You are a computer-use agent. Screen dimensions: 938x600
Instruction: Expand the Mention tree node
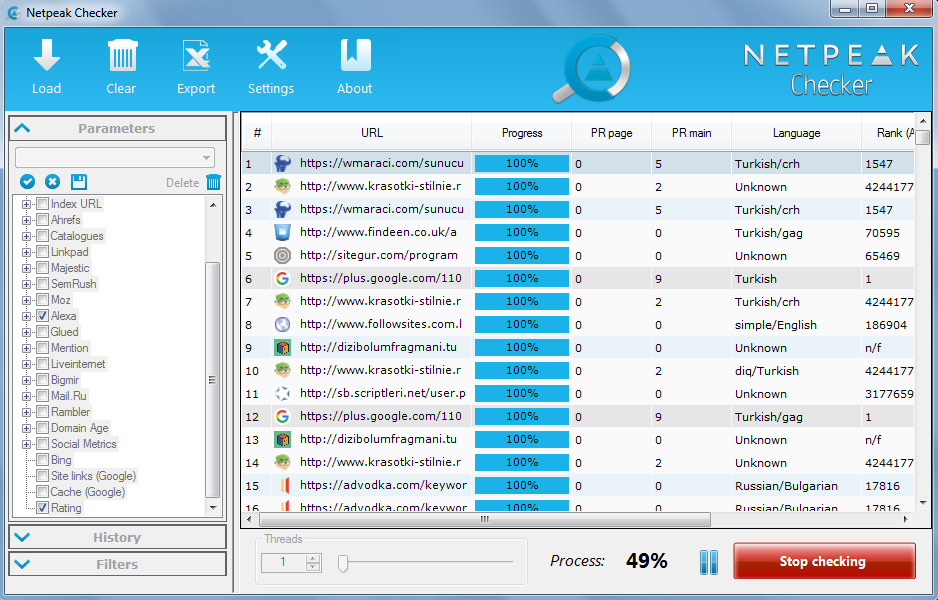click(x=26, y=348)
